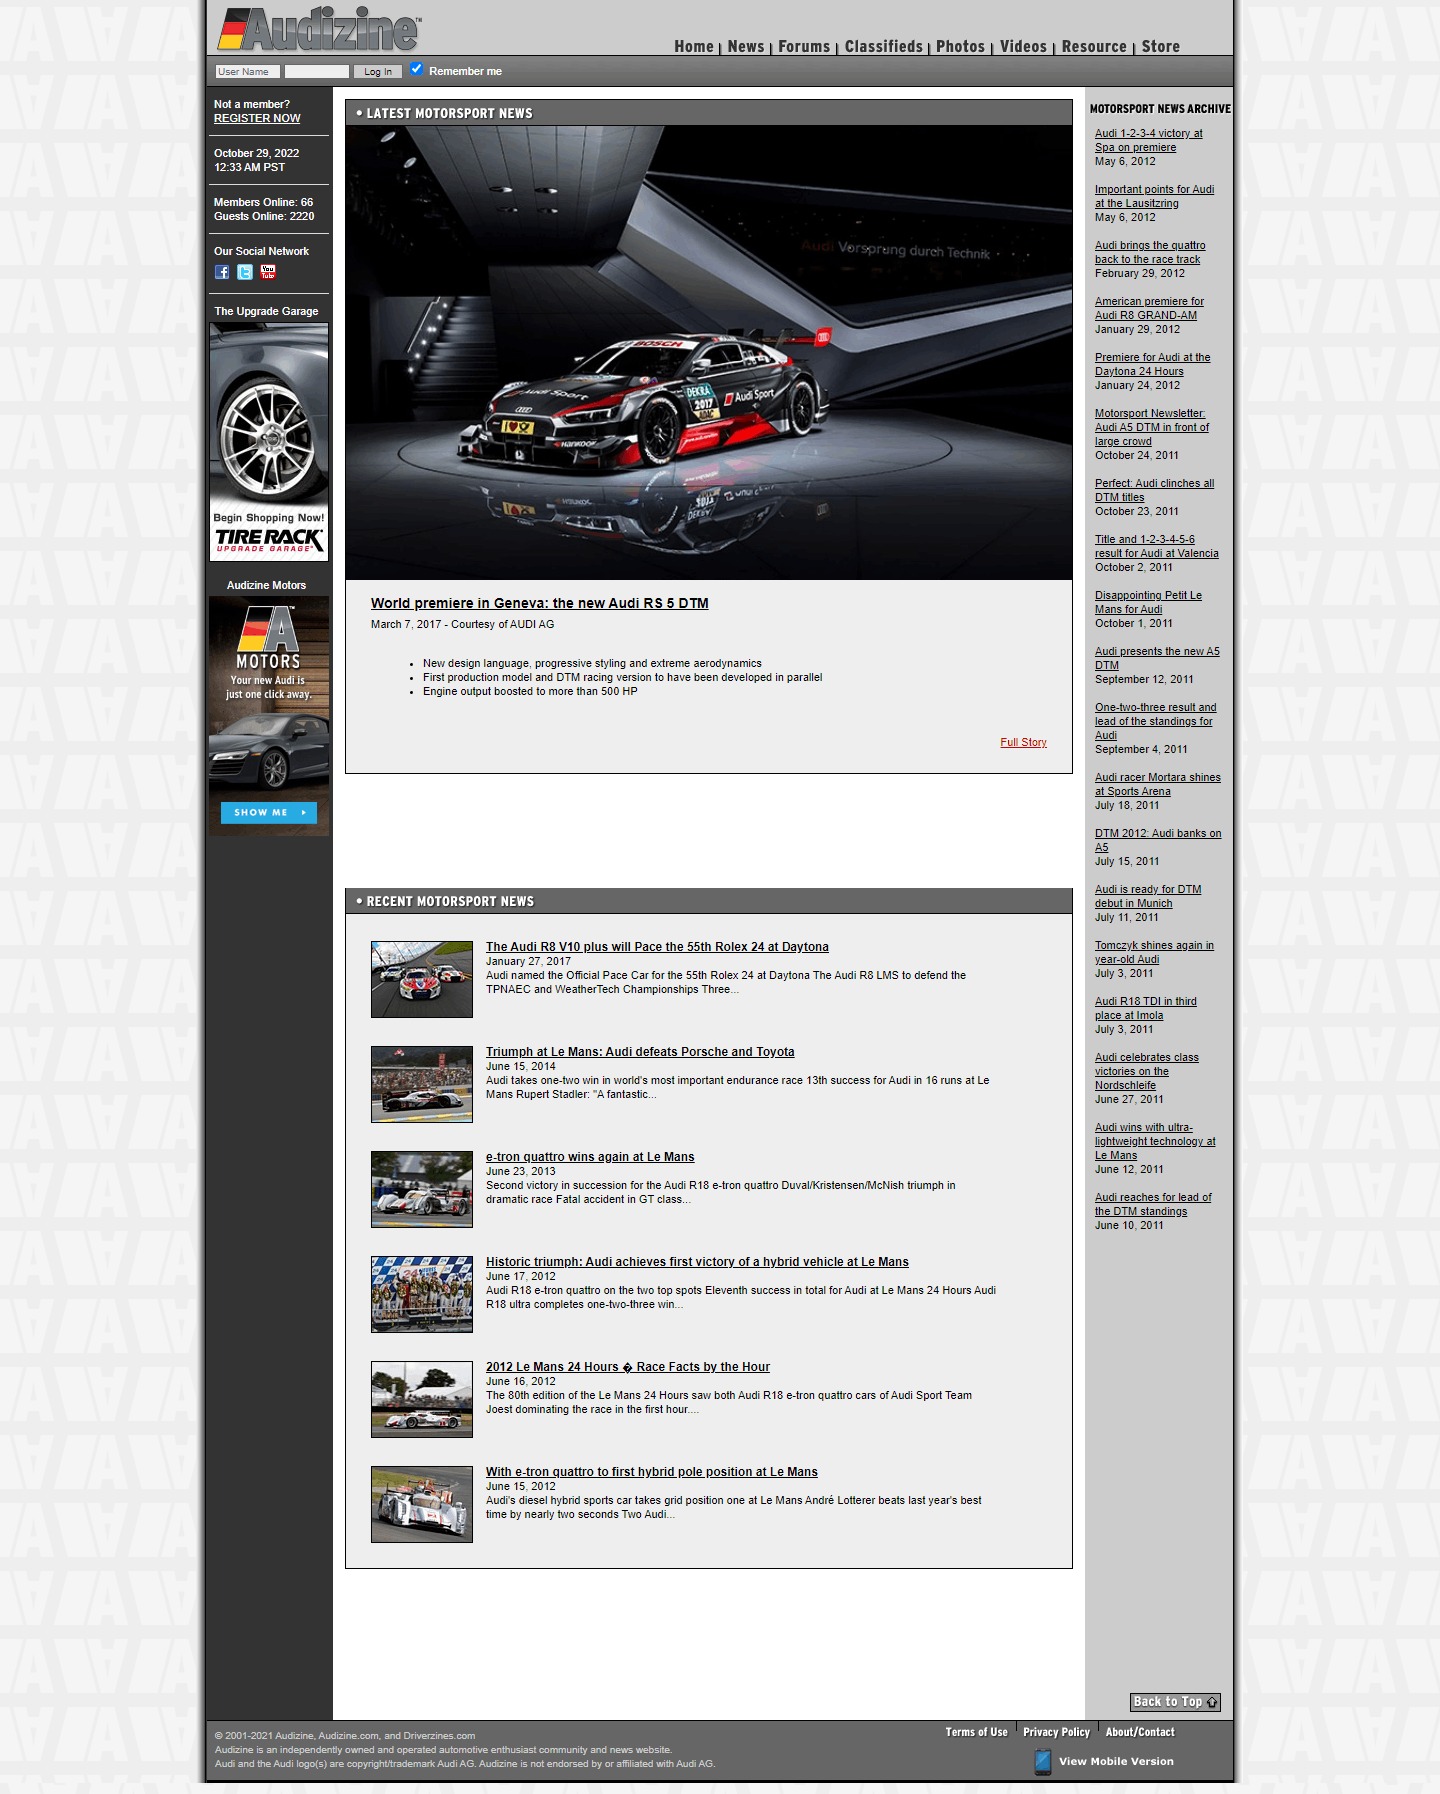Open the Twitter social icon
The width and height of the screenshot is (1440, 1794).
coord(245,272)
